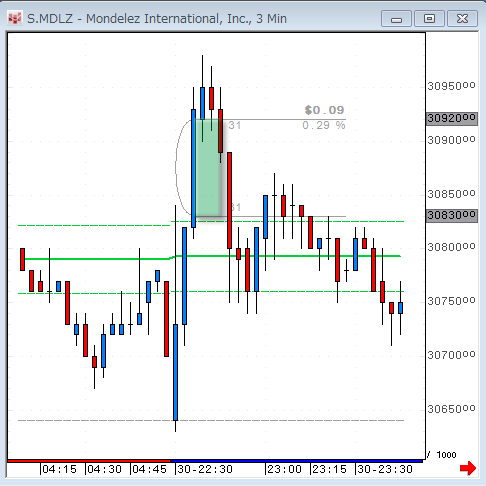Viewport: 486px width, 486px height.
Task: Click the 307000 price axis label
Action: click(x=451, y=355)
